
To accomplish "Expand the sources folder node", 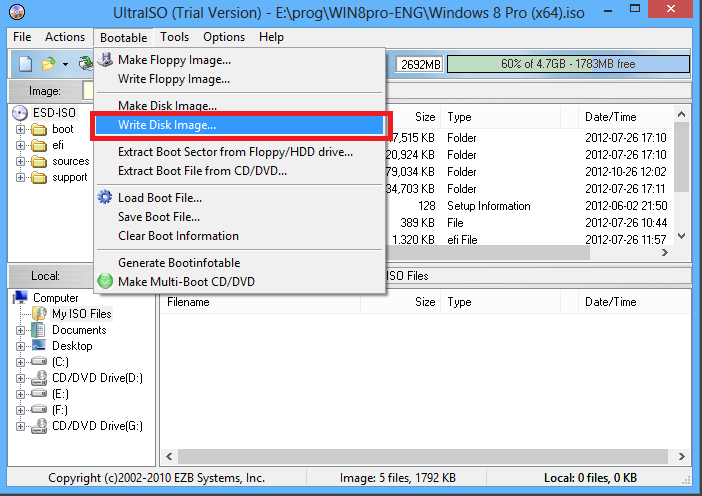I will (x=20, y=162).
